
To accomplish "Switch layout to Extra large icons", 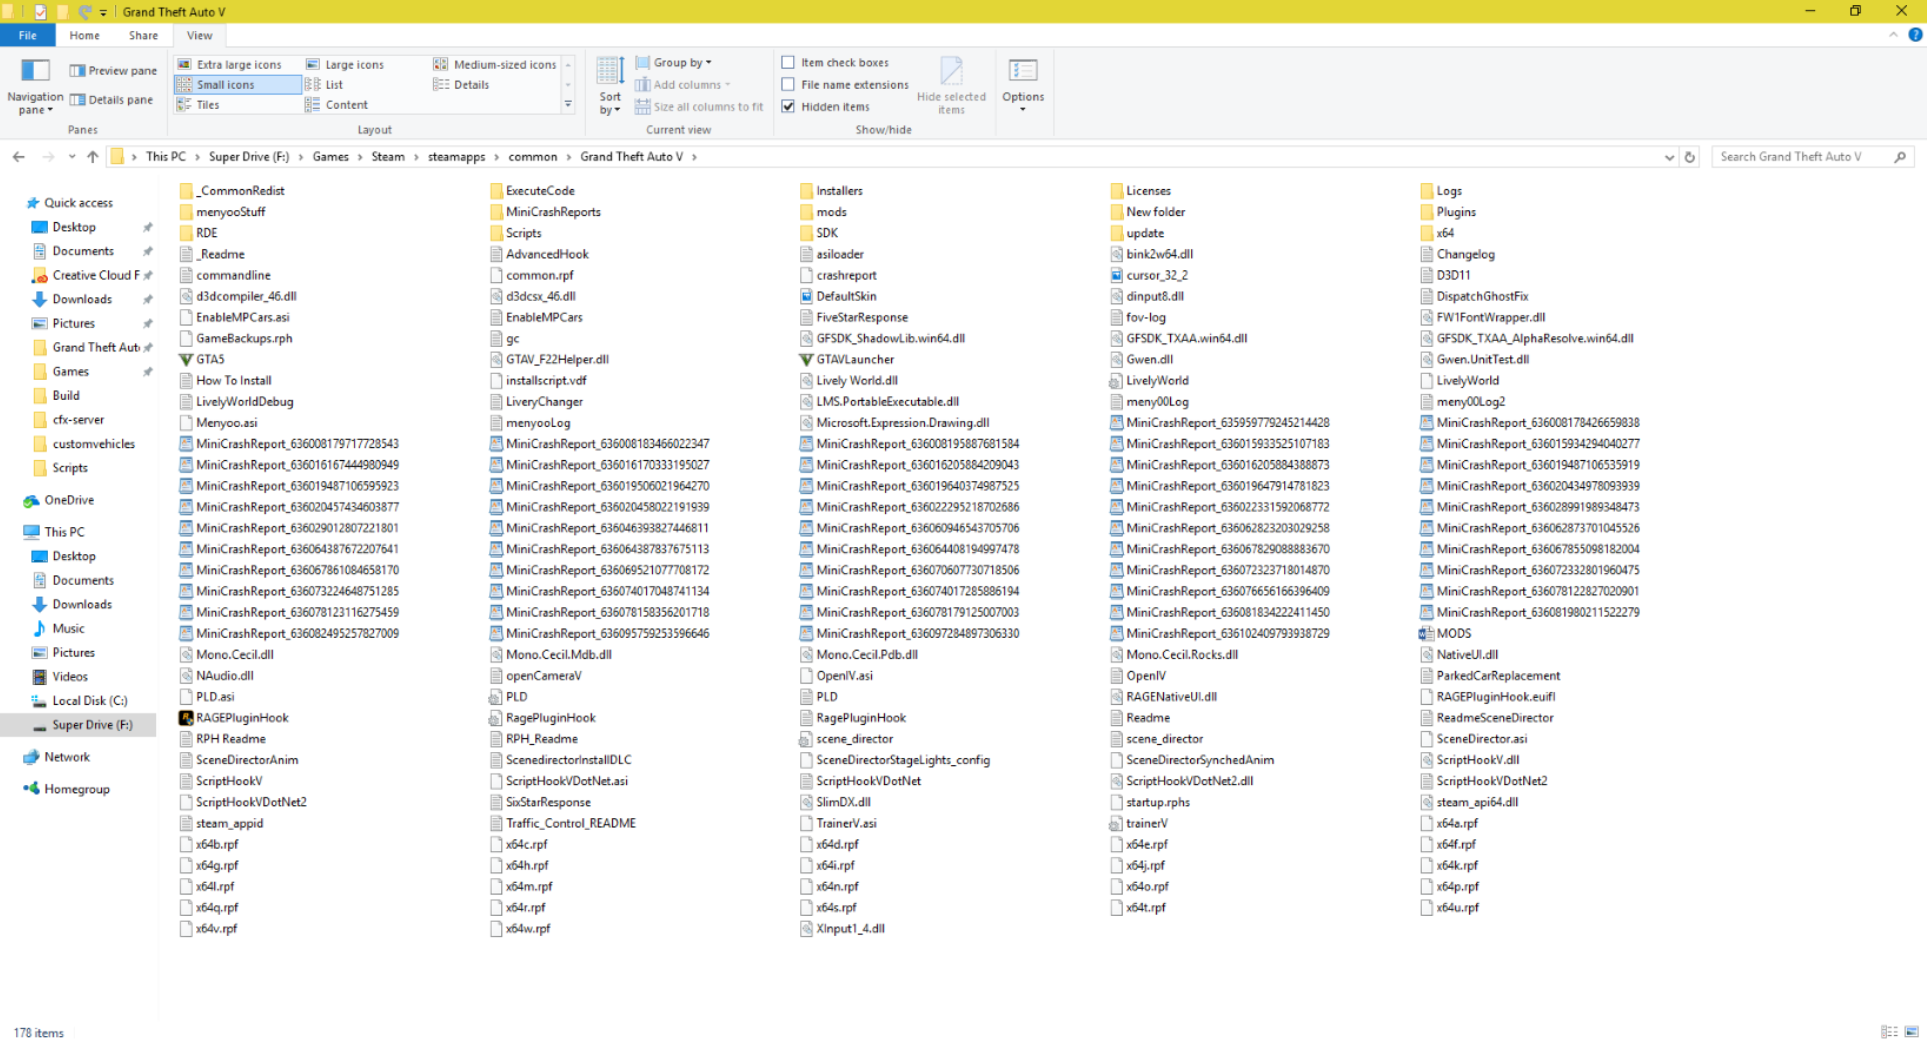I will coord(229,65).
